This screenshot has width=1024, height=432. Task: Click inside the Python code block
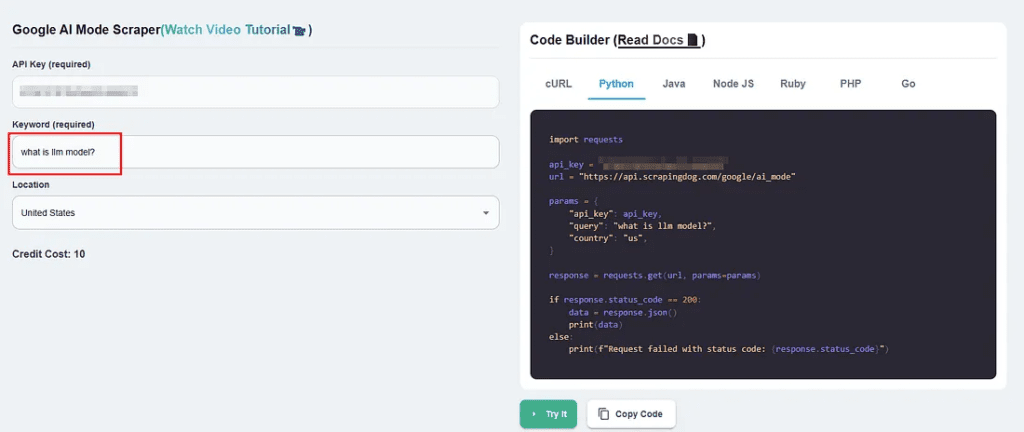tap(762, 245)
